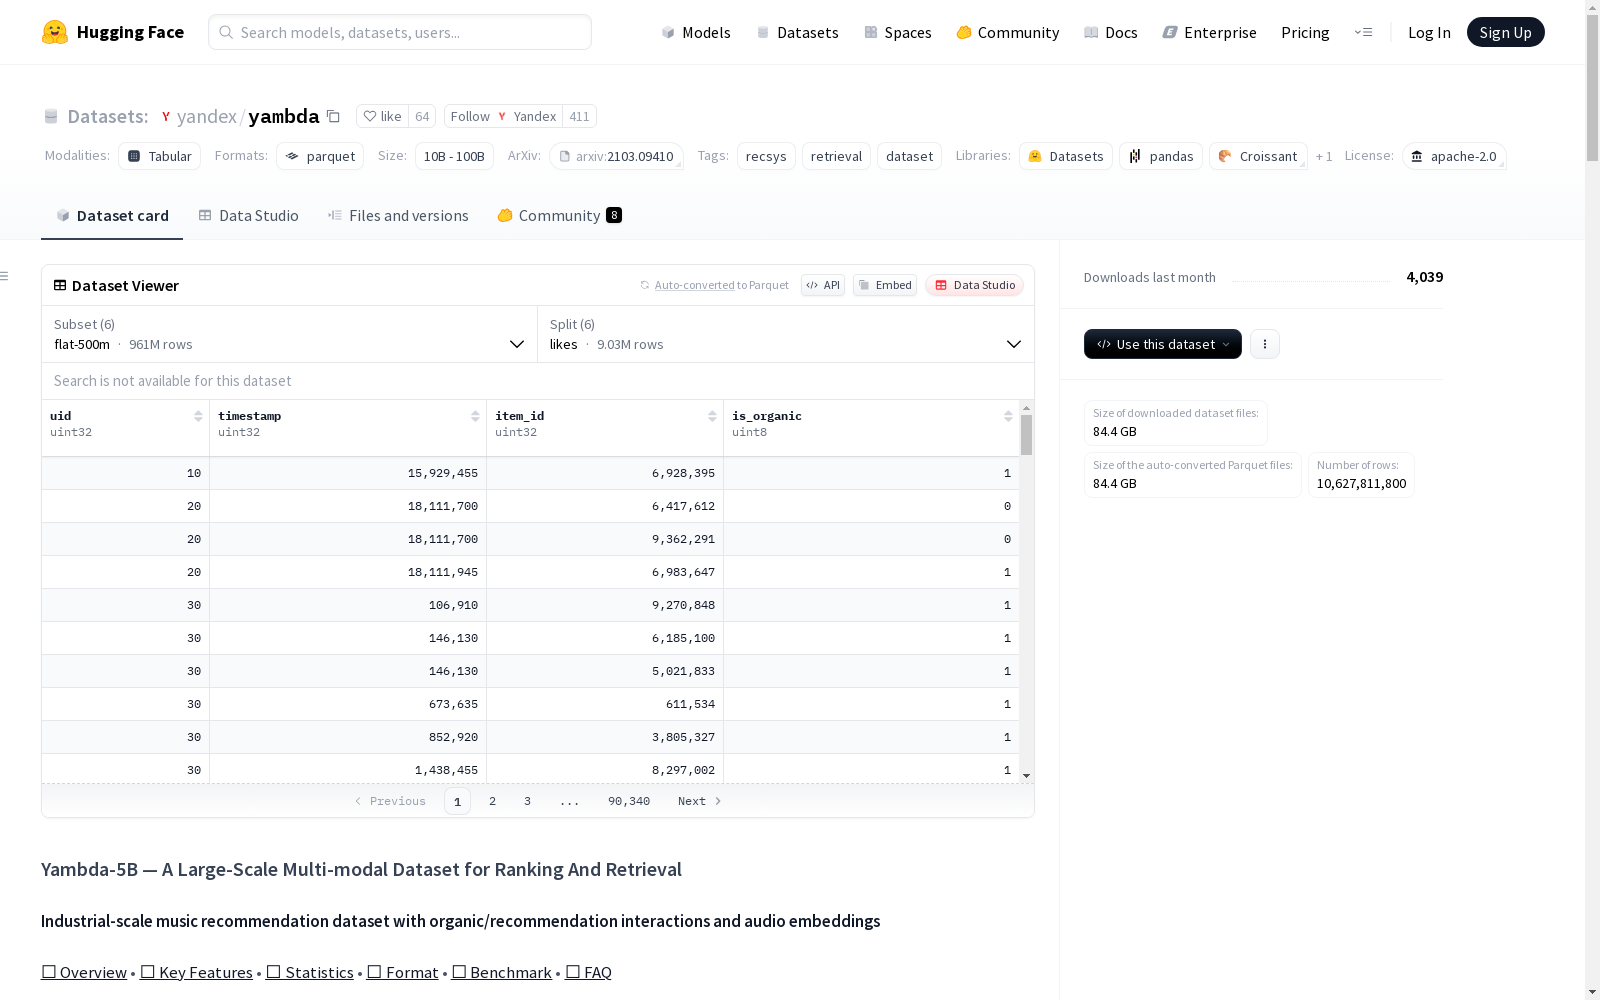
Task: Click the 10B - 100B size tag
Action: (x=454, y=156)
